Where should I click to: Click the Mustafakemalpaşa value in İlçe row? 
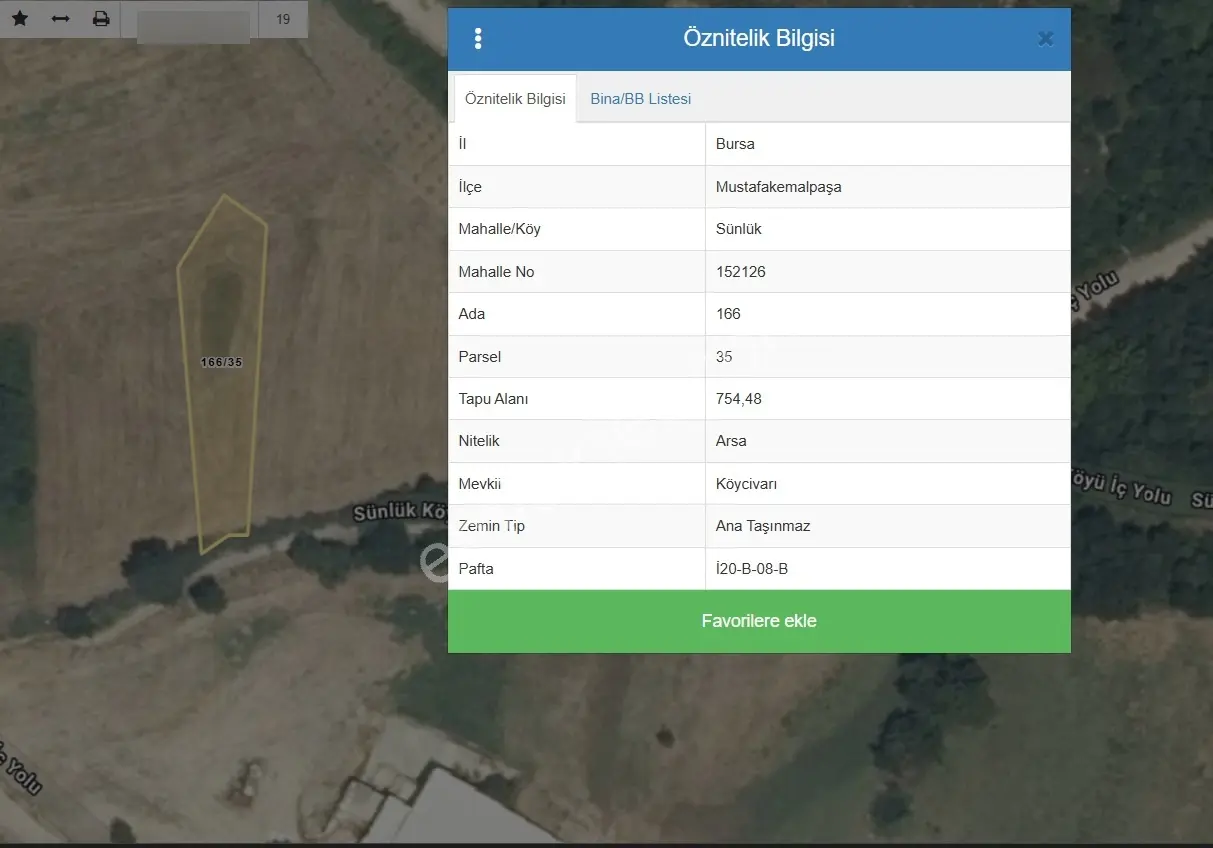click(x=779, y=187)
